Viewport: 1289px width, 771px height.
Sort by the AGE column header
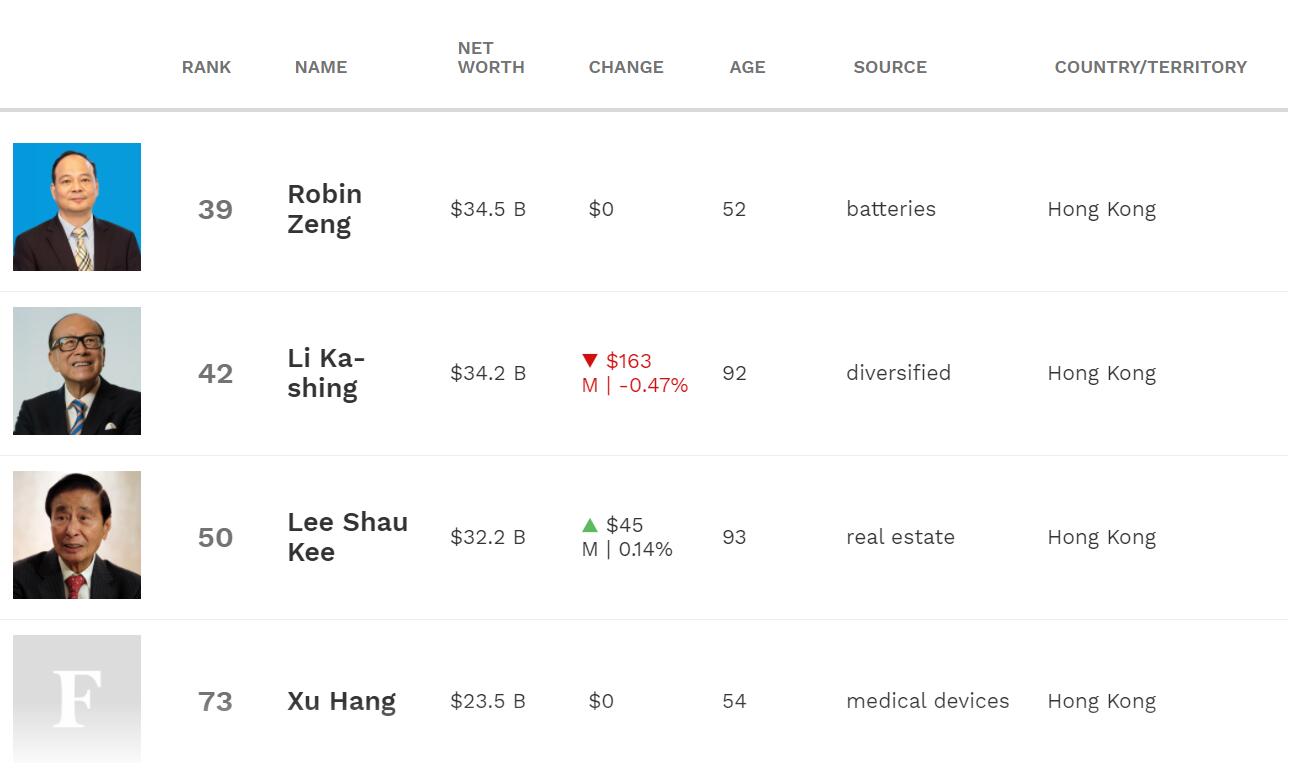pyautogui.click(x=747, y=67)
